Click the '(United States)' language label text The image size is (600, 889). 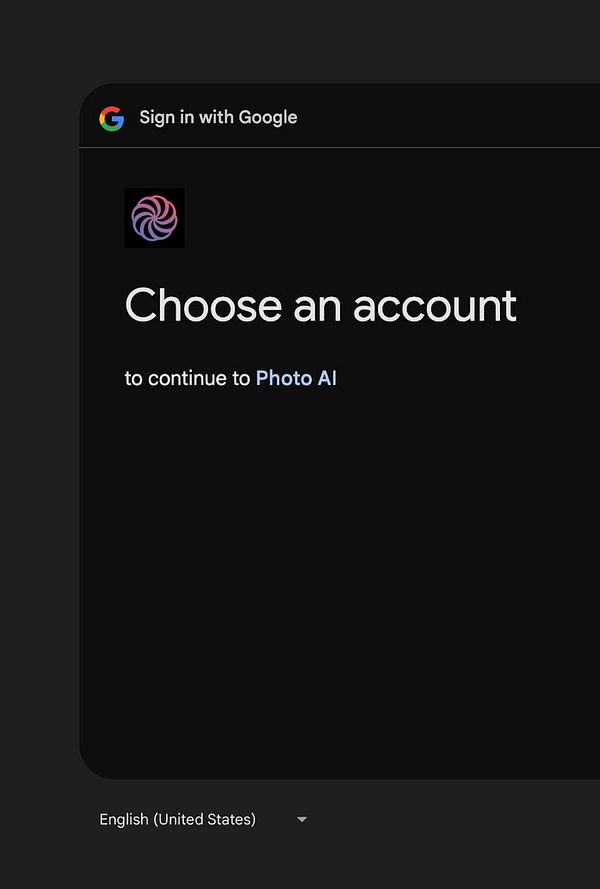[x=204, y=819]
